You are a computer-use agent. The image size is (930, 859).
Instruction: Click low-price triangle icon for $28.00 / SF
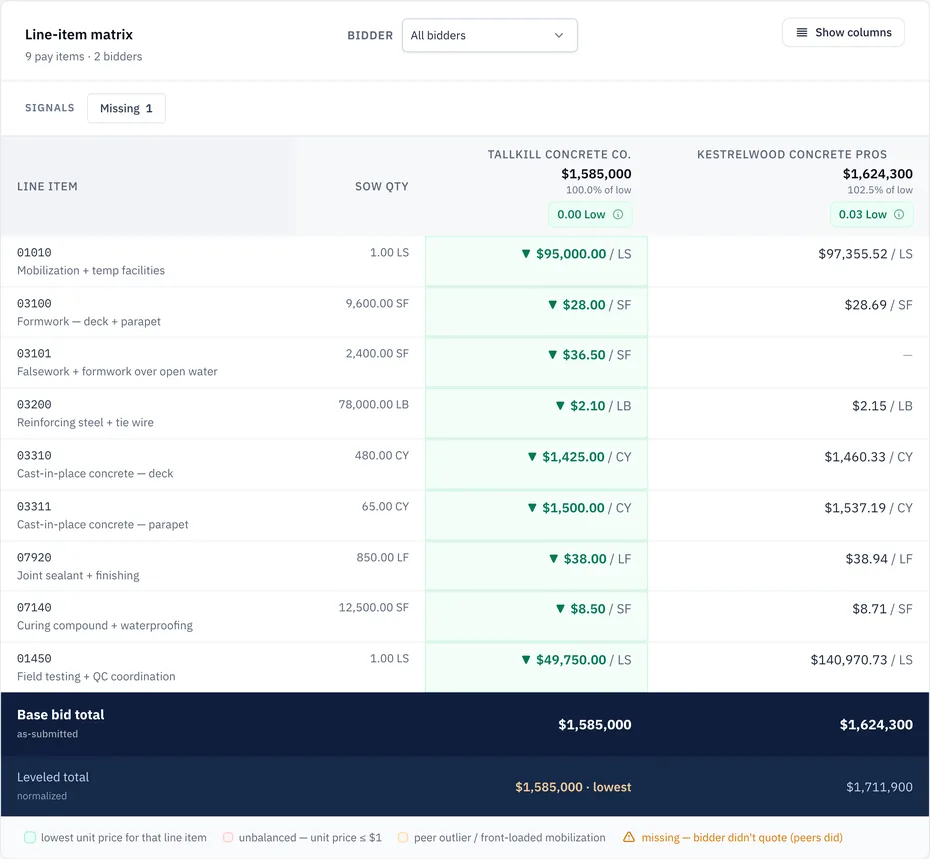[552, 305]
